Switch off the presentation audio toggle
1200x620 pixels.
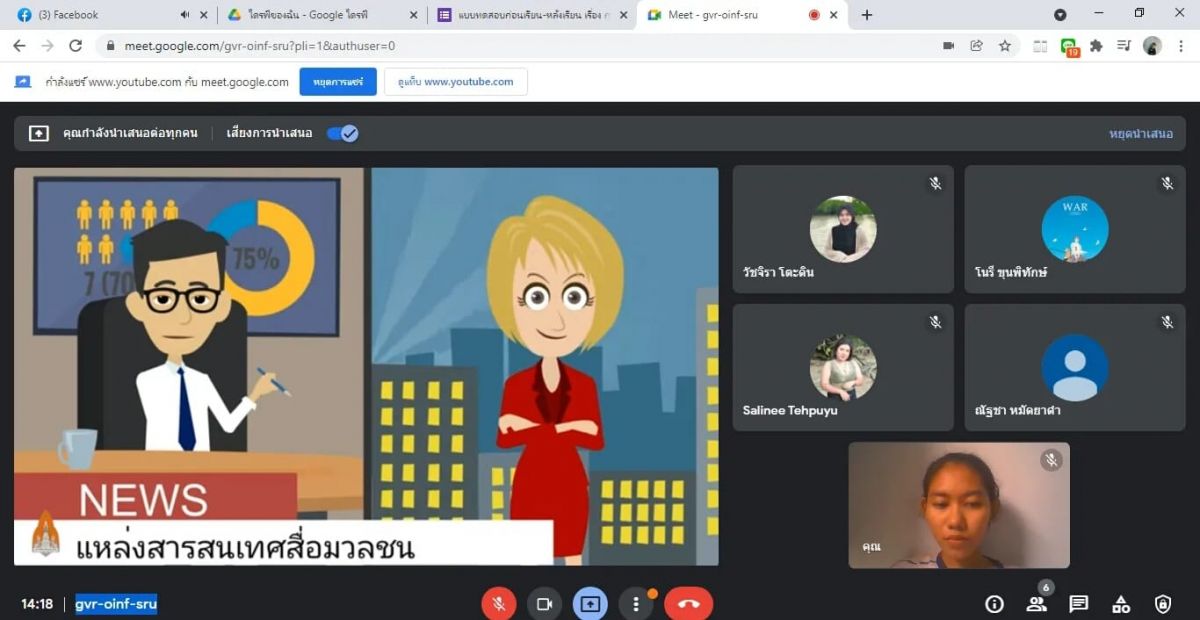pos(343,133)
